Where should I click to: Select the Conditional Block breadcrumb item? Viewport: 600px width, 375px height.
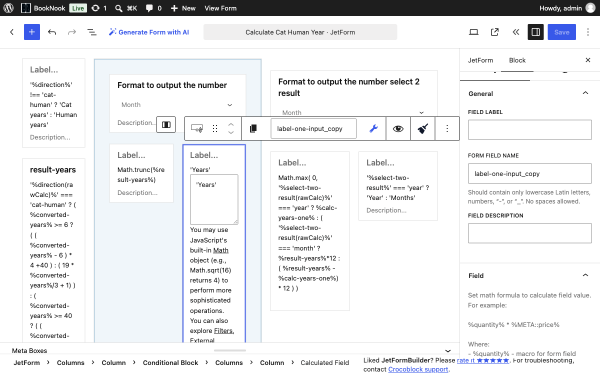click(170, 362)
